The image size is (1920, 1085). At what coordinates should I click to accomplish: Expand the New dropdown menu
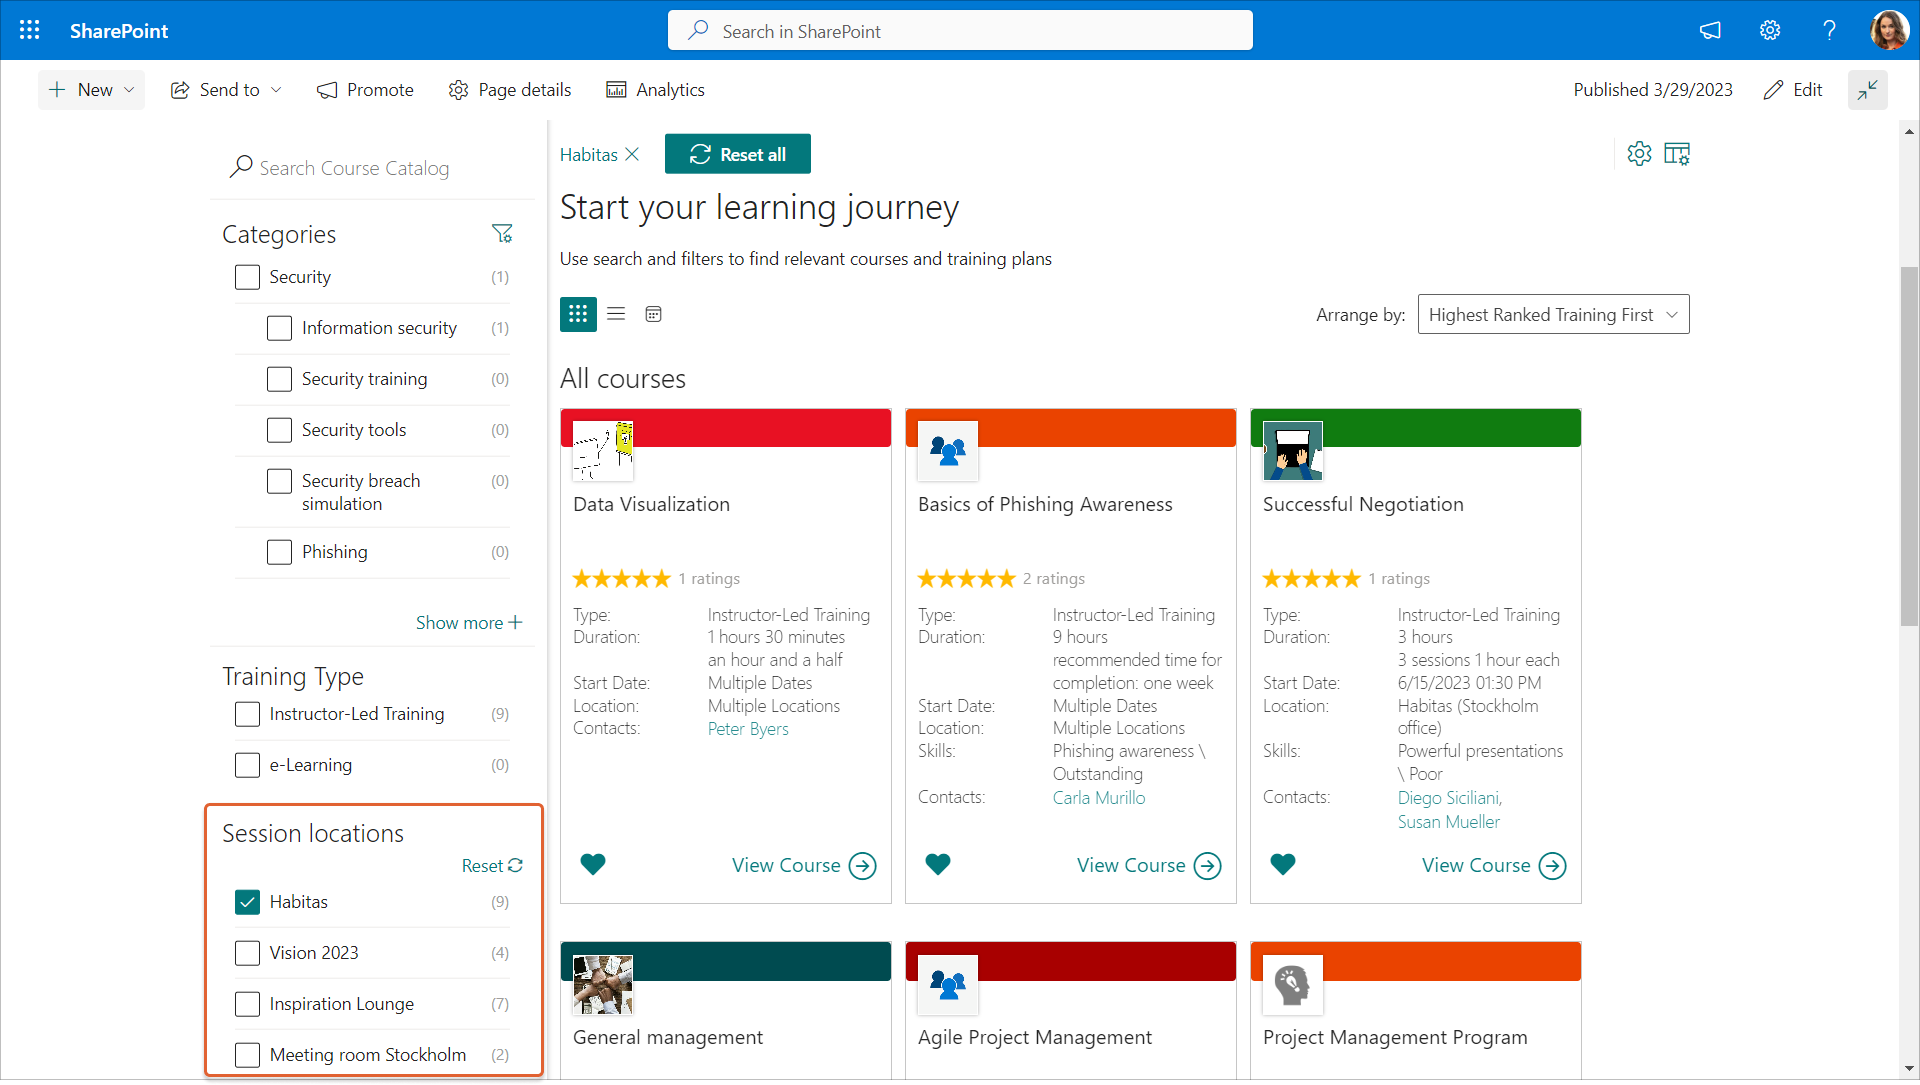tap(93, 90)
